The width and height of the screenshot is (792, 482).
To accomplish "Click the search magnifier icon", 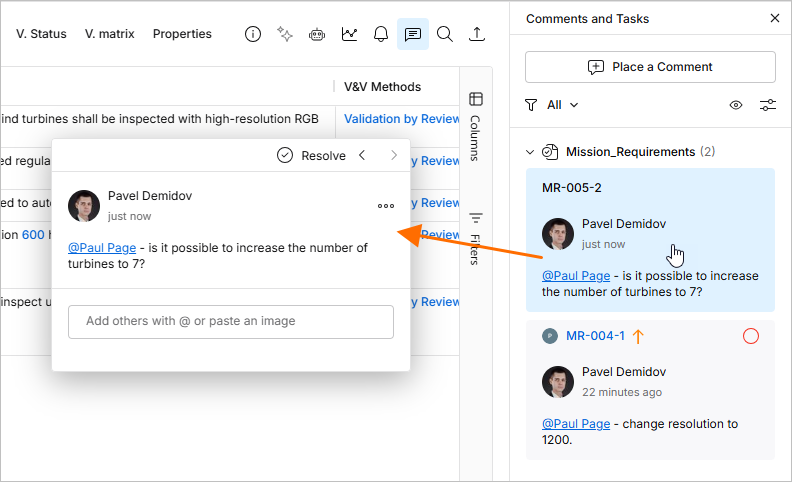I will [444, 34].
